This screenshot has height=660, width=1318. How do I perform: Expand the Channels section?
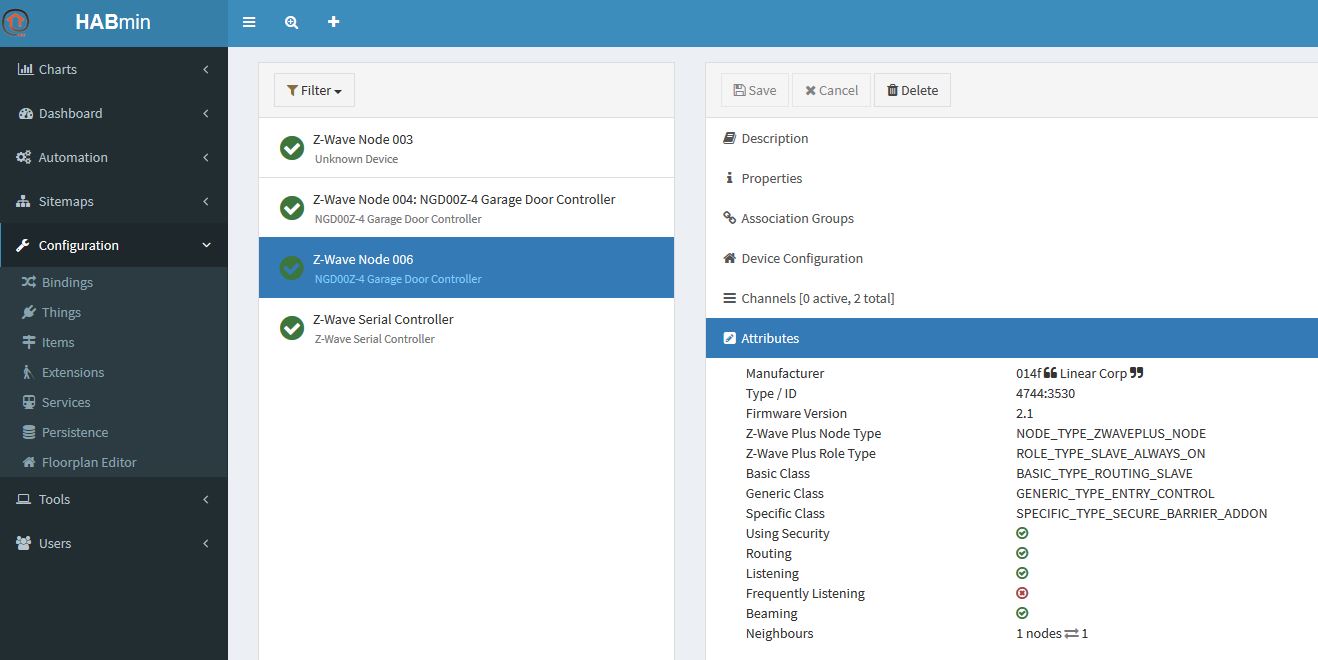coord(817,298)
